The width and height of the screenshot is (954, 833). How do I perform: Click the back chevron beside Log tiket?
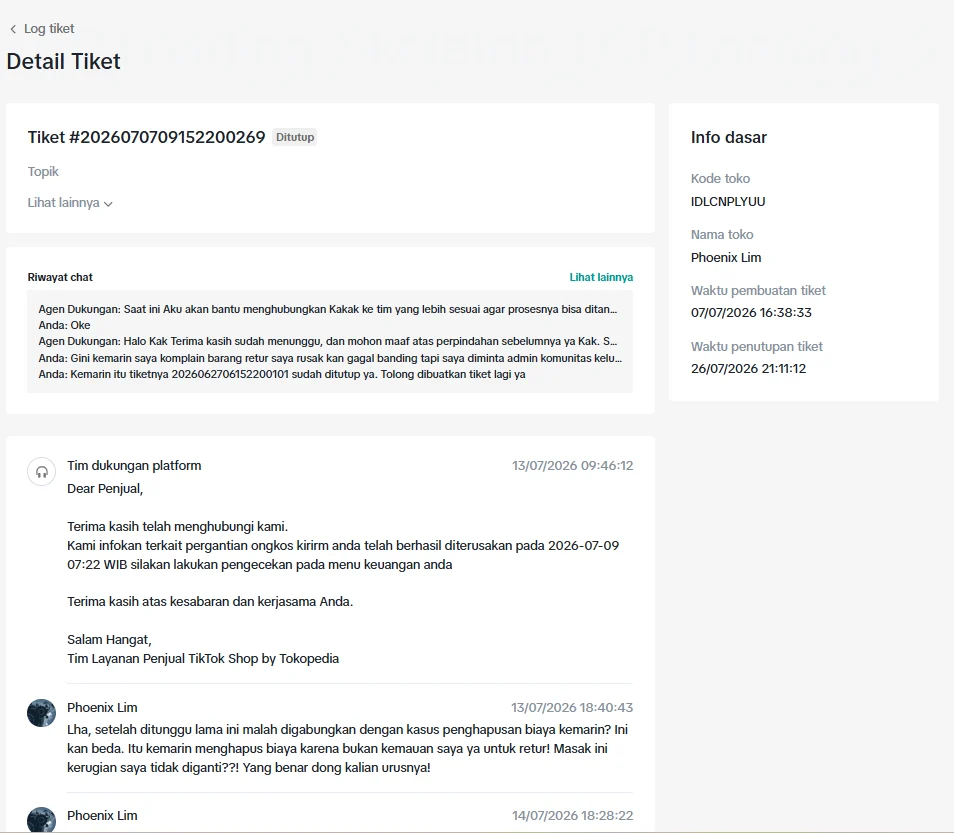13,29
